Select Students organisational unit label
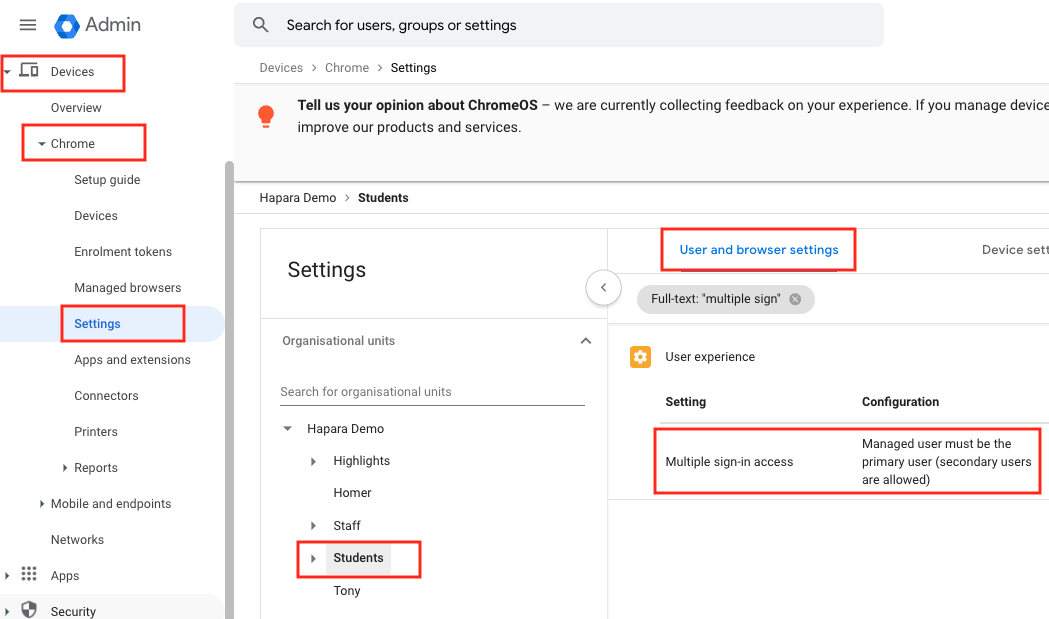 pos(359,558)
